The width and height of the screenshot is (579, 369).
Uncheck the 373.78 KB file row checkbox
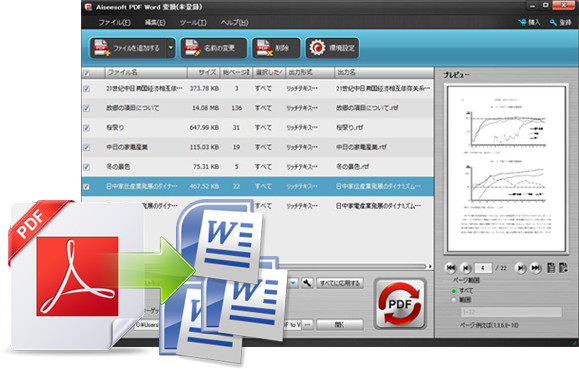(86, 89)
